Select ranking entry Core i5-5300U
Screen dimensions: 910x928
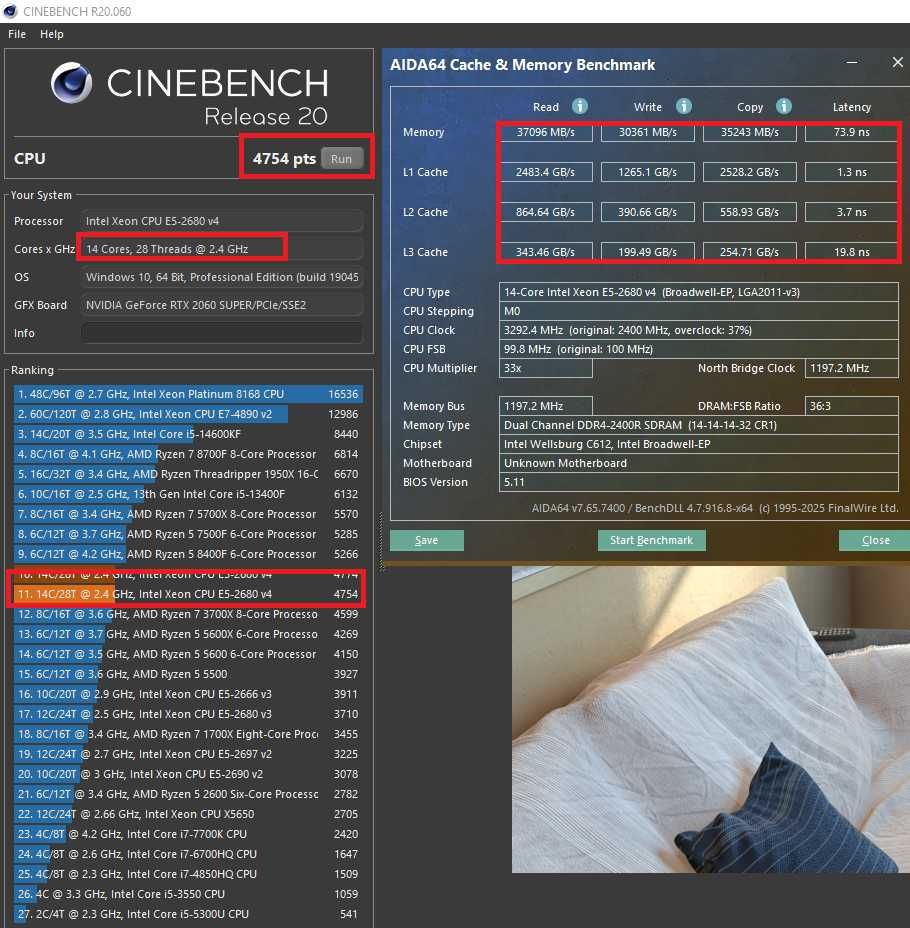point(188,914)
